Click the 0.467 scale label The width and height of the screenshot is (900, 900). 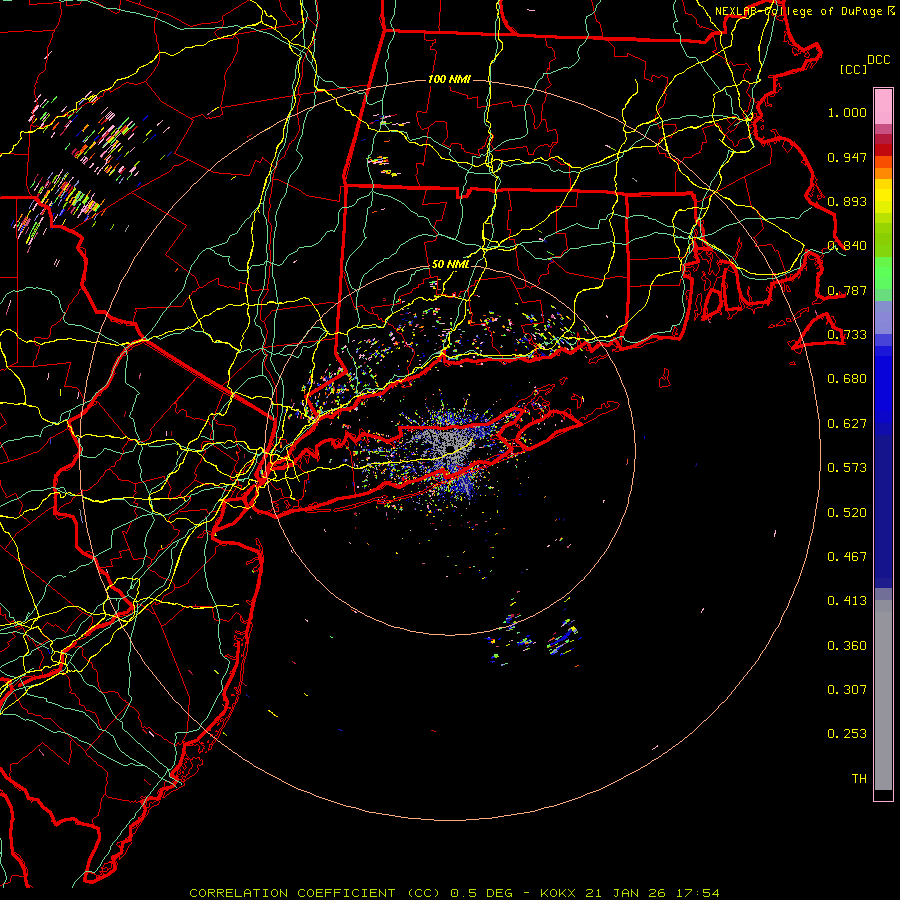(847, 557)
